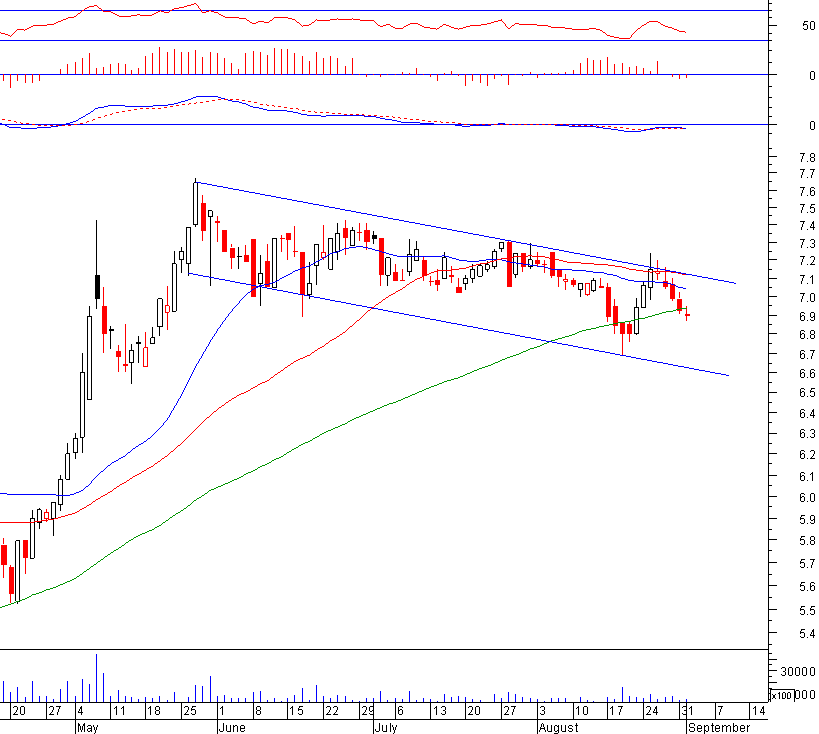Click the 3 date label in August
The height and width of the screenshot is (734, 819).
coord(543,710)
